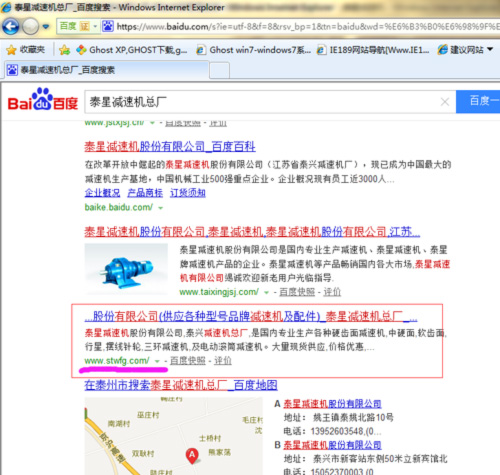Click the greyed Forward navigation button

coord(30,26)
